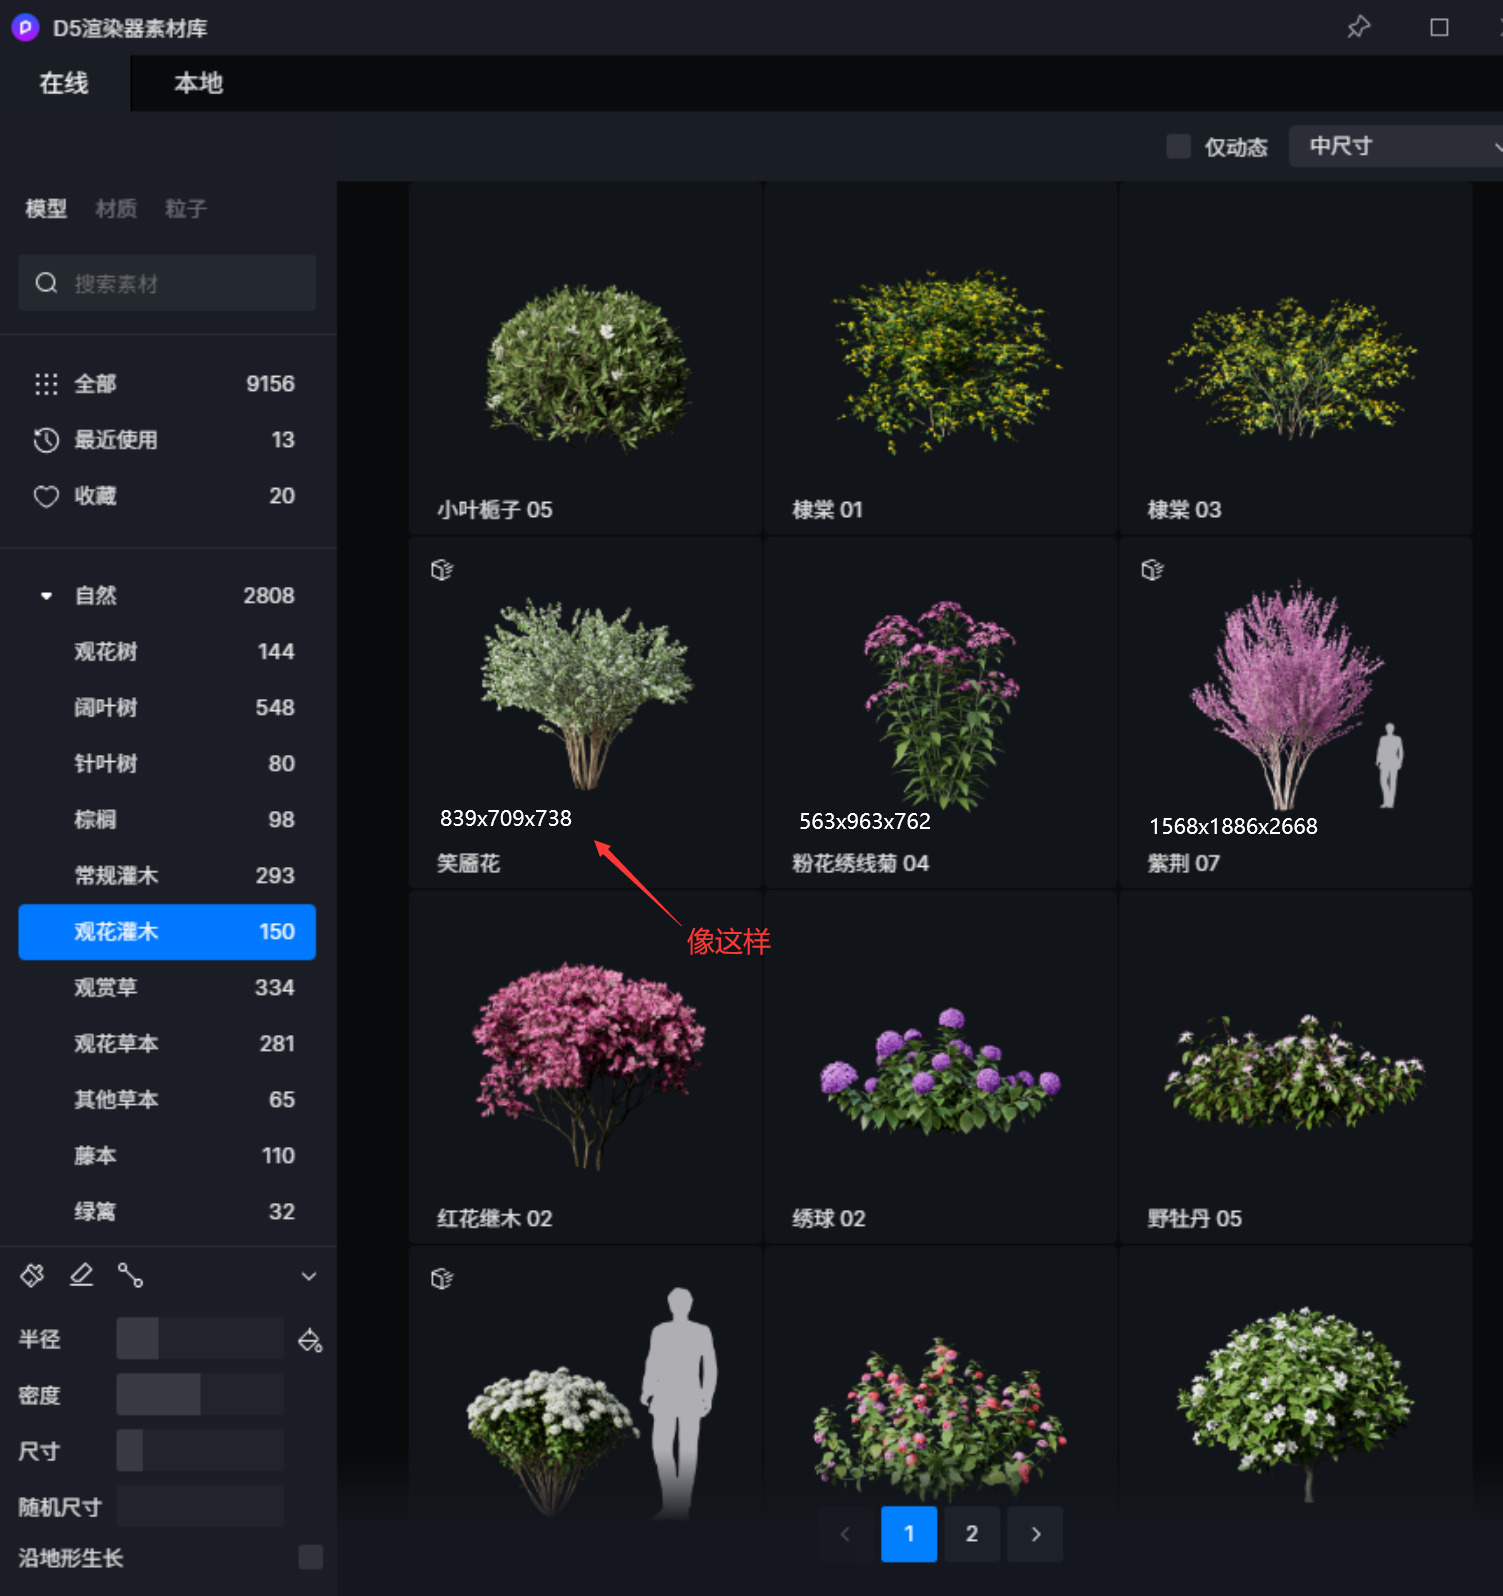1503x1596 pixels.
Task: Select the 棕榈 subcategory
Action: point(167,820)
